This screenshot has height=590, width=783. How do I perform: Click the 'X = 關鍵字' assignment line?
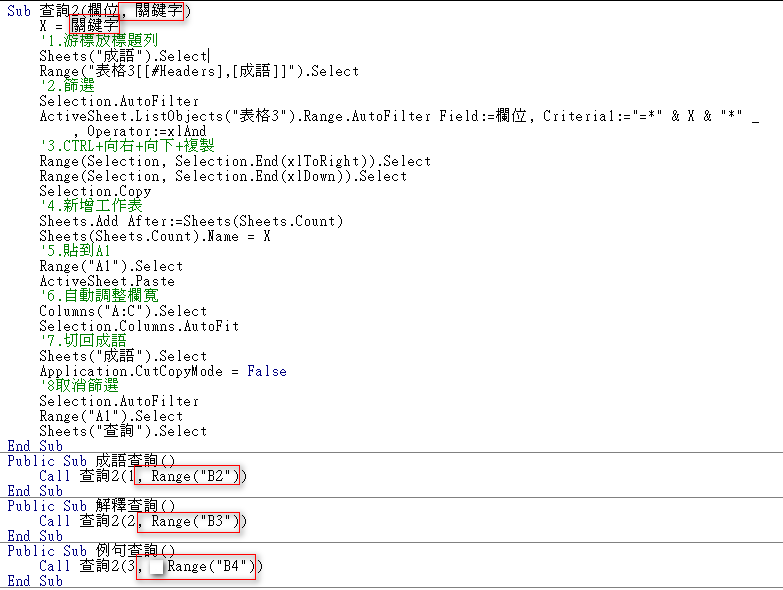(79, 25)
